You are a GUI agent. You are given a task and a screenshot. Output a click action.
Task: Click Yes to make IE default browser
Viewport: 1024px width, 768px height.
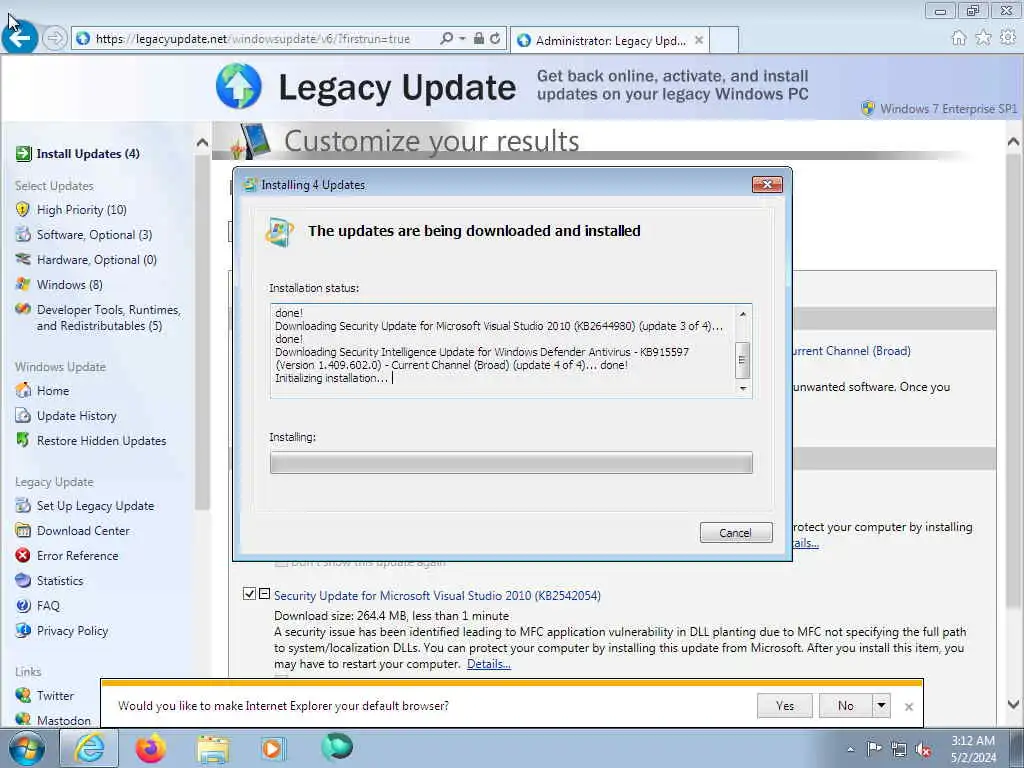point(785,705)
